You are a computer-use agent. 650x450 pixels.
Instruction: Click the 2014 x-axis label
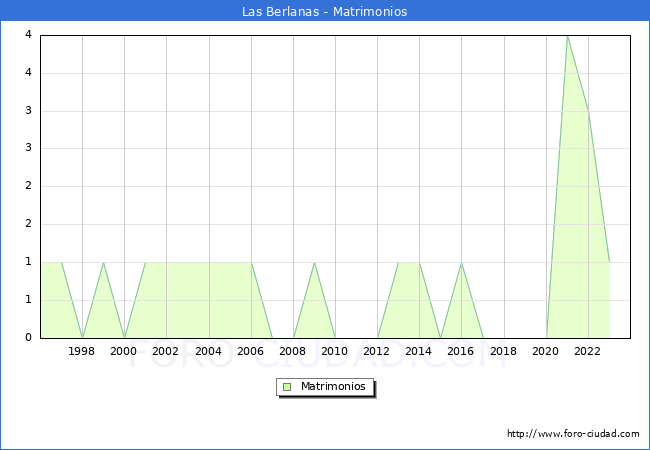(x=419, y=351)
